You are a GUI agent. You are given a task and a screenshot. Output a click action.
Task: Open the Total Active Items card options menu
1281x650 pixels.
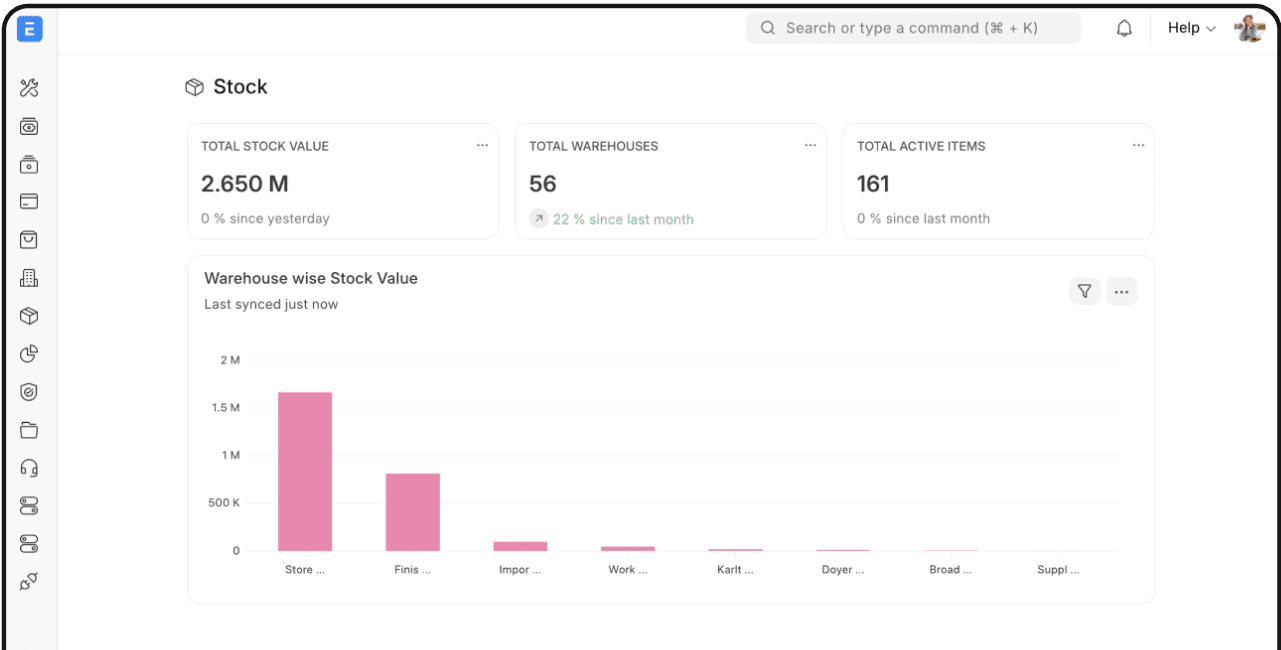[1138, 146]
